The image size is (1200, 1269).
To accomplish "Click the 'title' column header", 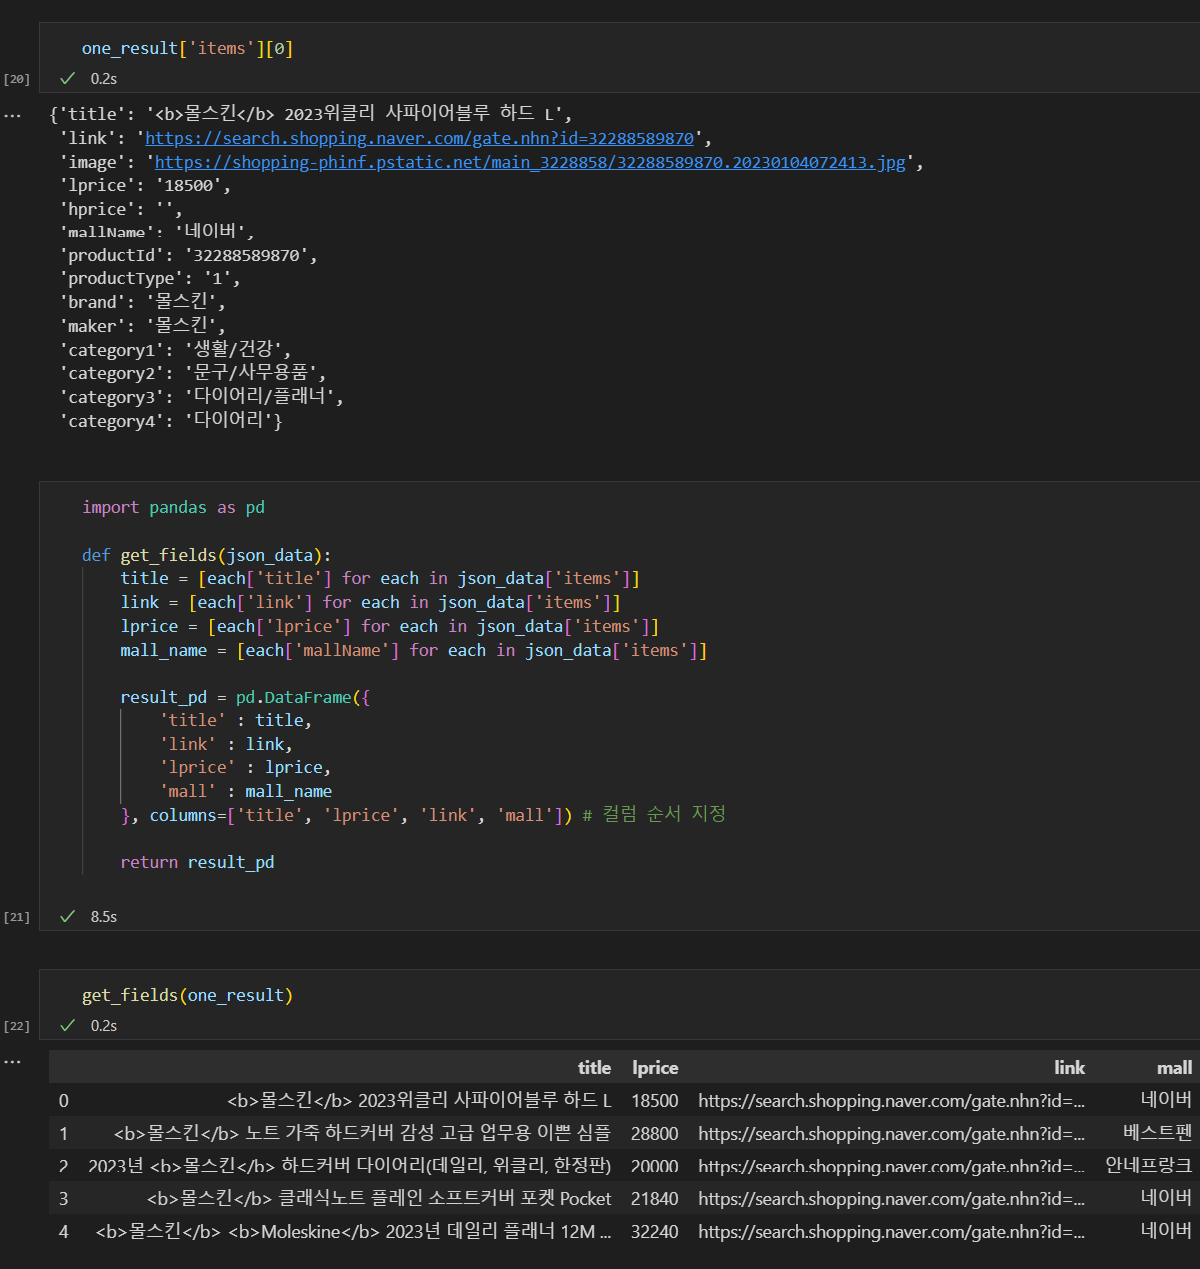I will point(594,1067).
